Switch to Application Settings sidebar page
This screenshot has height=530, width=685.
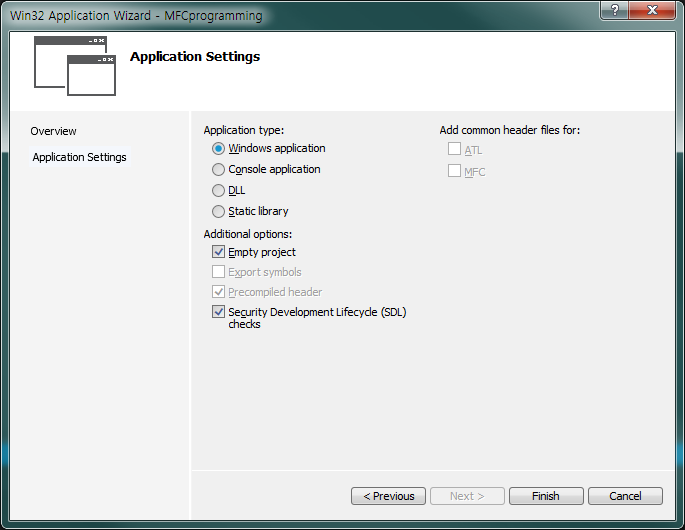pos(80,157)
